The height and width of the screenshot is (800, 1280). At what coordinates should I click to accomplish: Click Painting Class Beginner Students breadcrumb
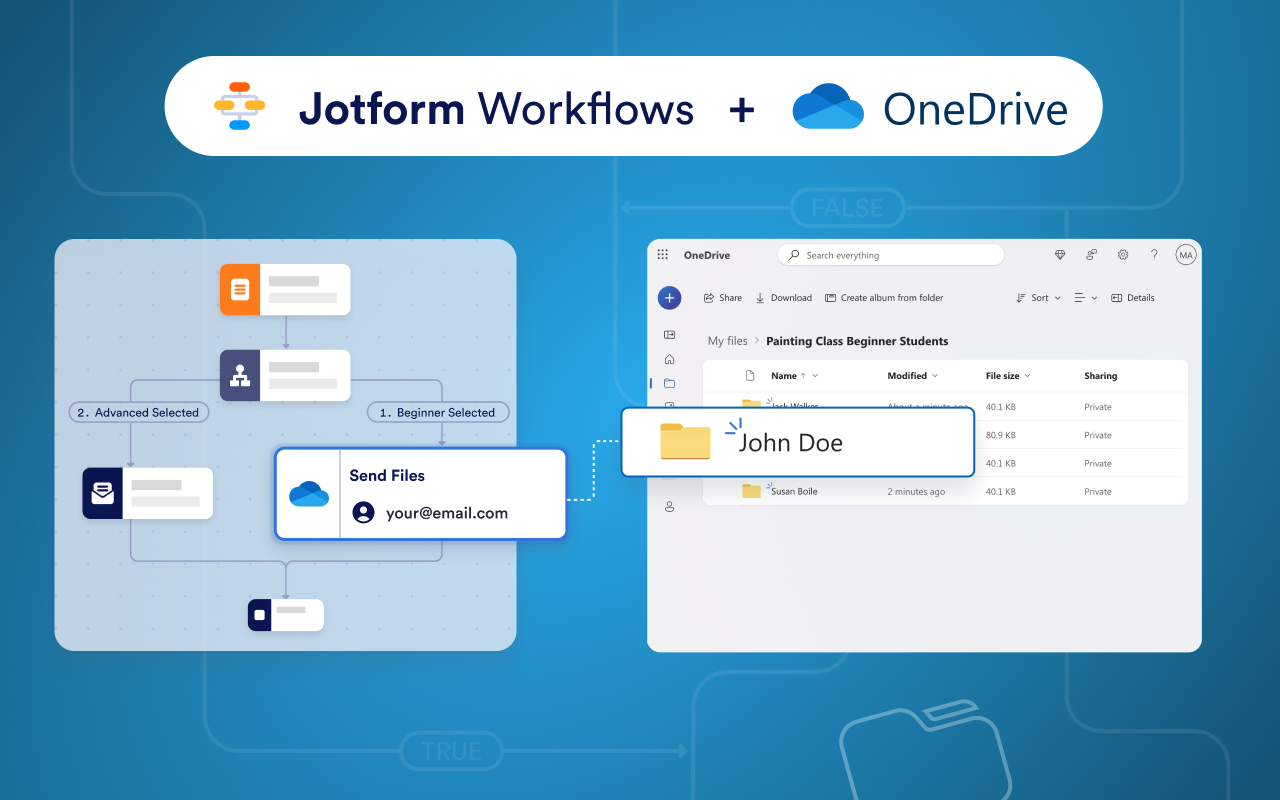857,341
